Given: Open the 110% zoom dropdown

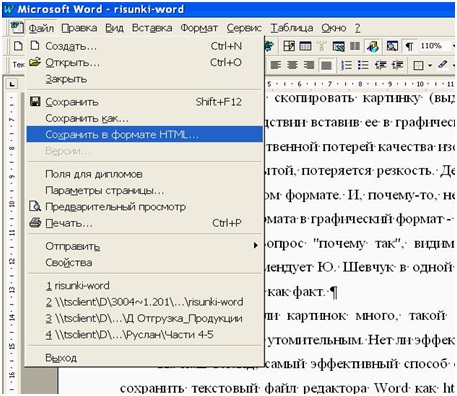Looking at the screenshot, I should tap(453, 46).
